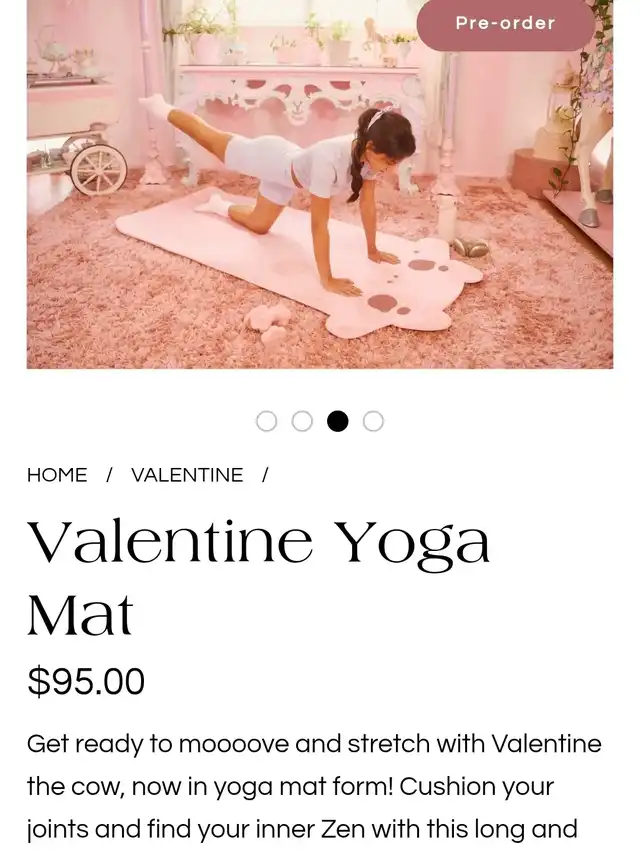Click the trailing slash after VALENTINE
The image size is (640, 853).
point(265,475)
